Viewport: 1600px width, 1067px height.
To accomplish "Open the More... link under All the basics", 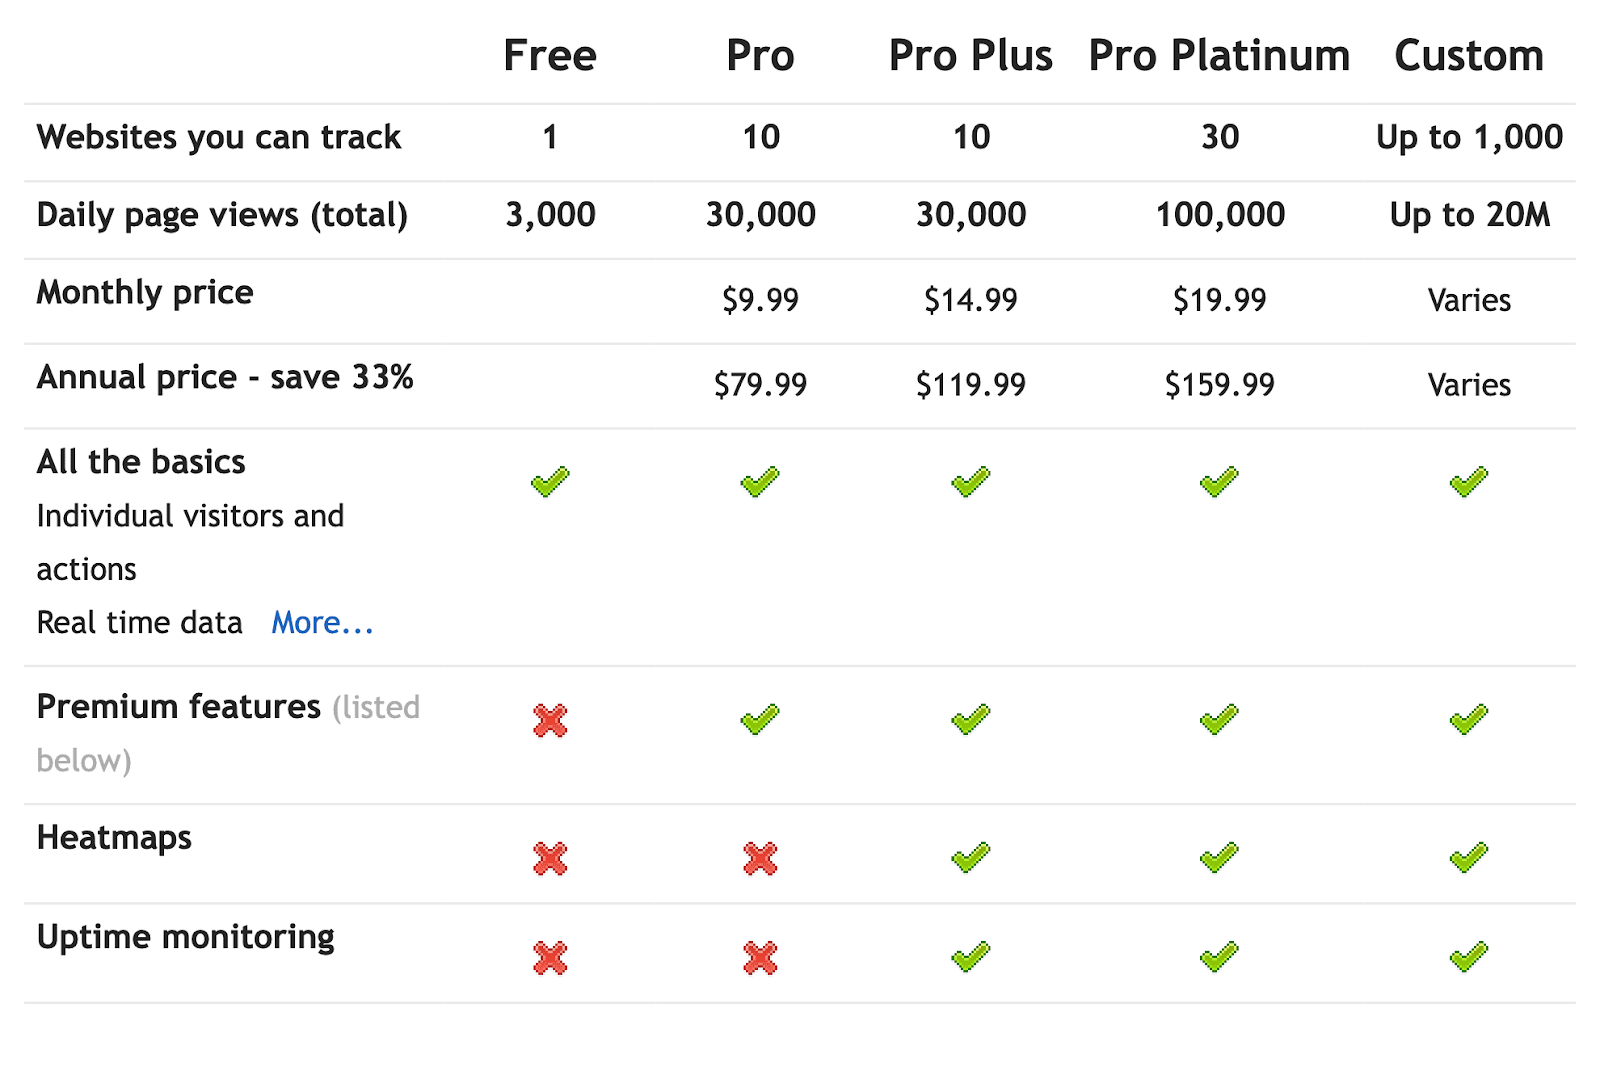I will [x=322, y=623].
